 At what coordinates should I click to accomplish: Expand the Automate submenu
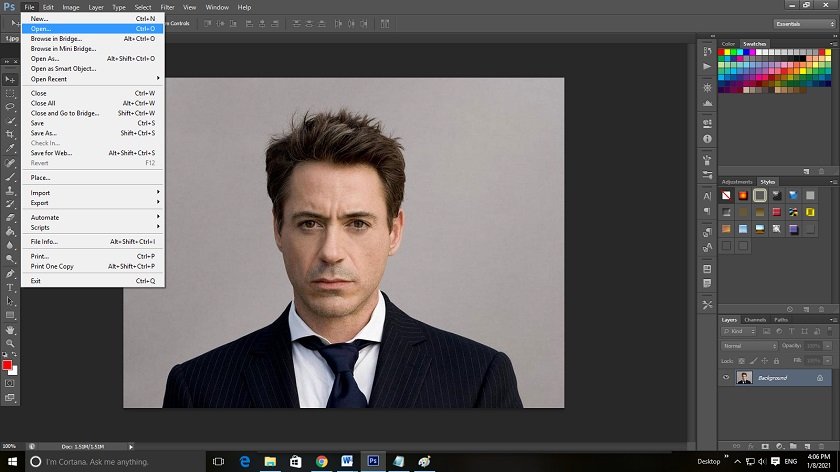pyautogui.click(x=93, y=218)
